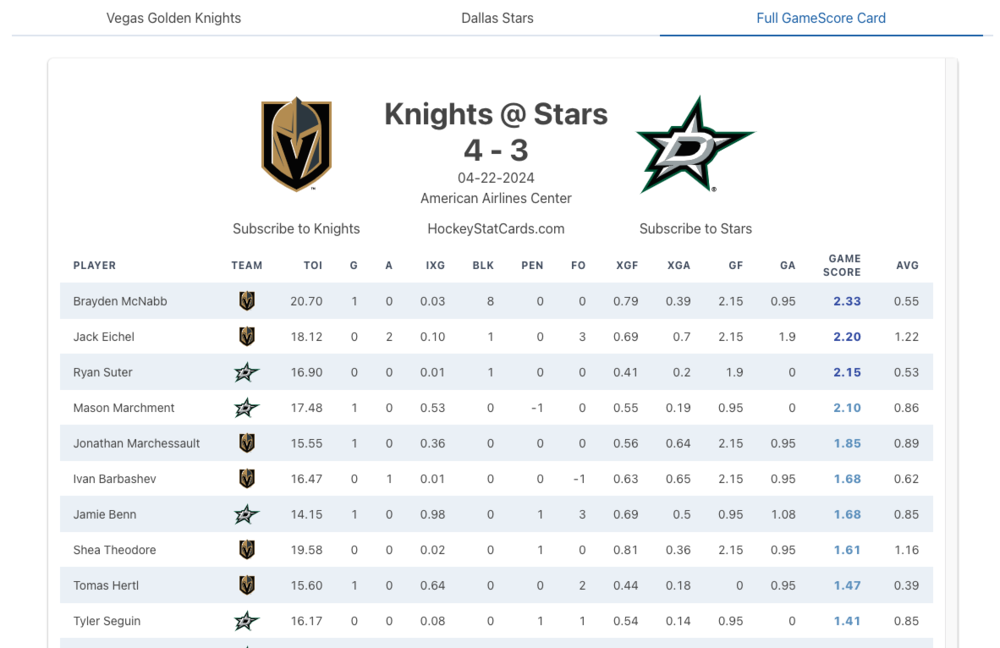The width and height of the screenshot is (1000, 648).
Task: Click the AVG column header
Action: point(907,265)
